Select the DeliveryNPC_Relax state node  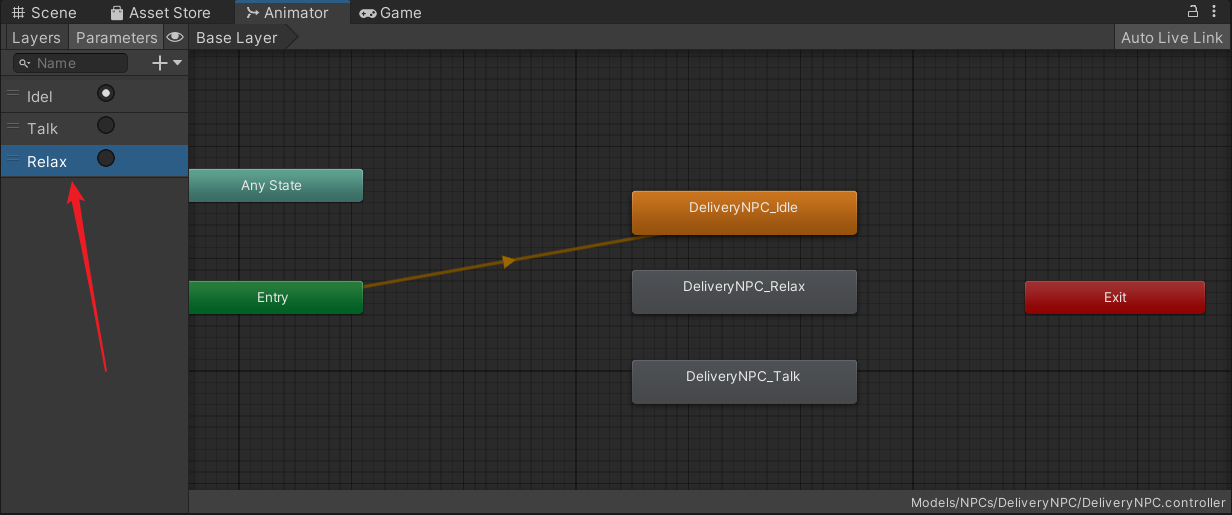744,291
